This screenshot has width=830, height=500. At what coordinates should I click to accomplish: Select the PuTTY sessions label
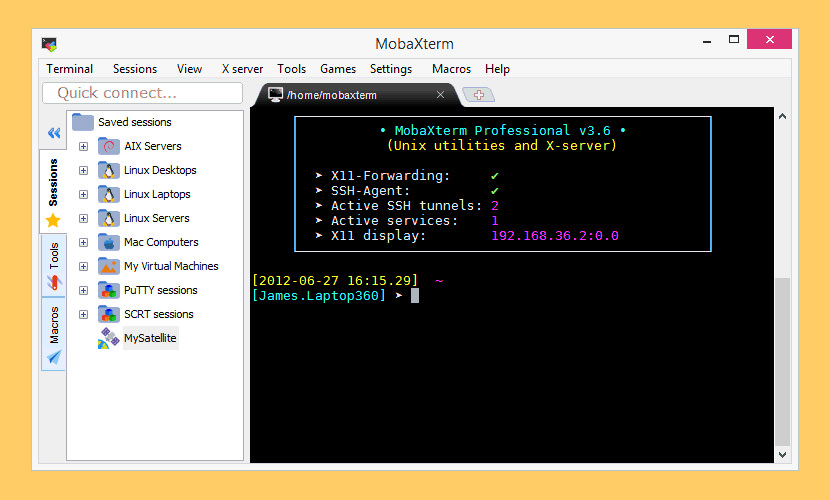tap(161, 290)
